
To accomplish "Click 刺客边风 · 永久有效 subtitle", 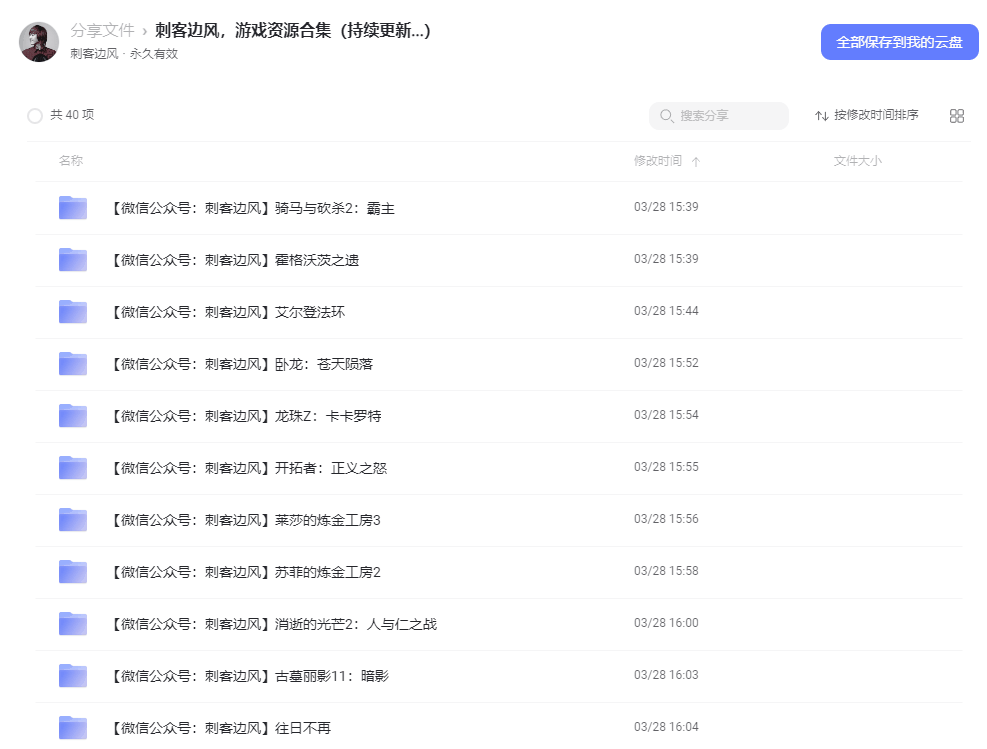I will 124,54.
